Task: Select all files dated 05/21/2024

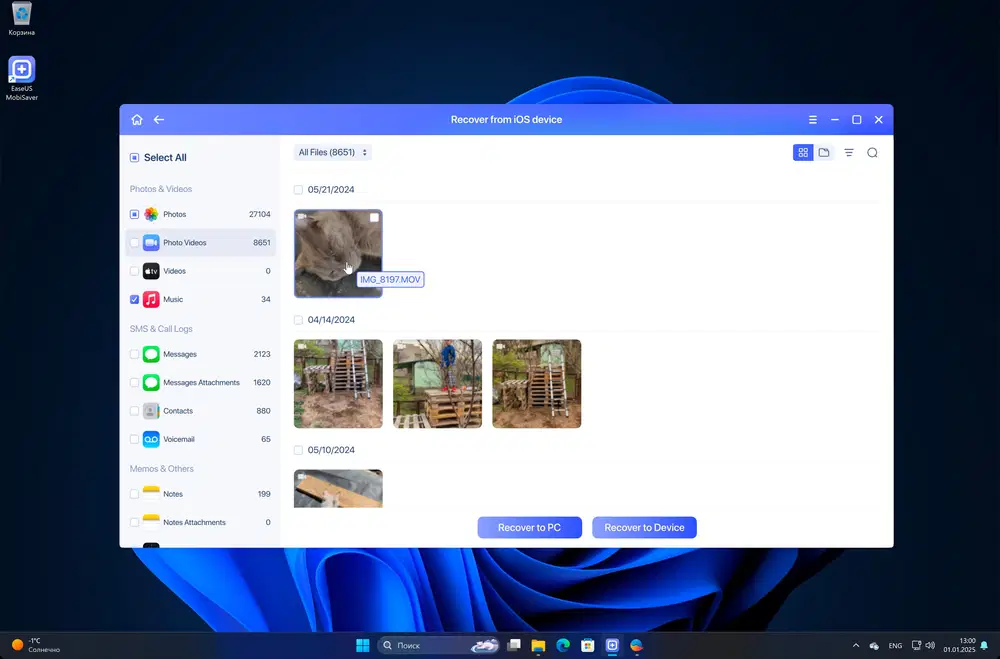Action: [298, 189]
